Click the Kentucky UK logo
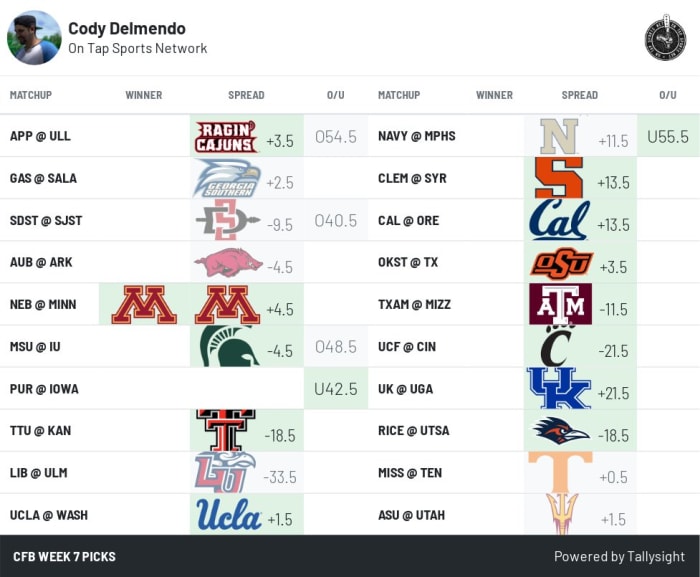700x577 pixels. (x=559, y=389)
